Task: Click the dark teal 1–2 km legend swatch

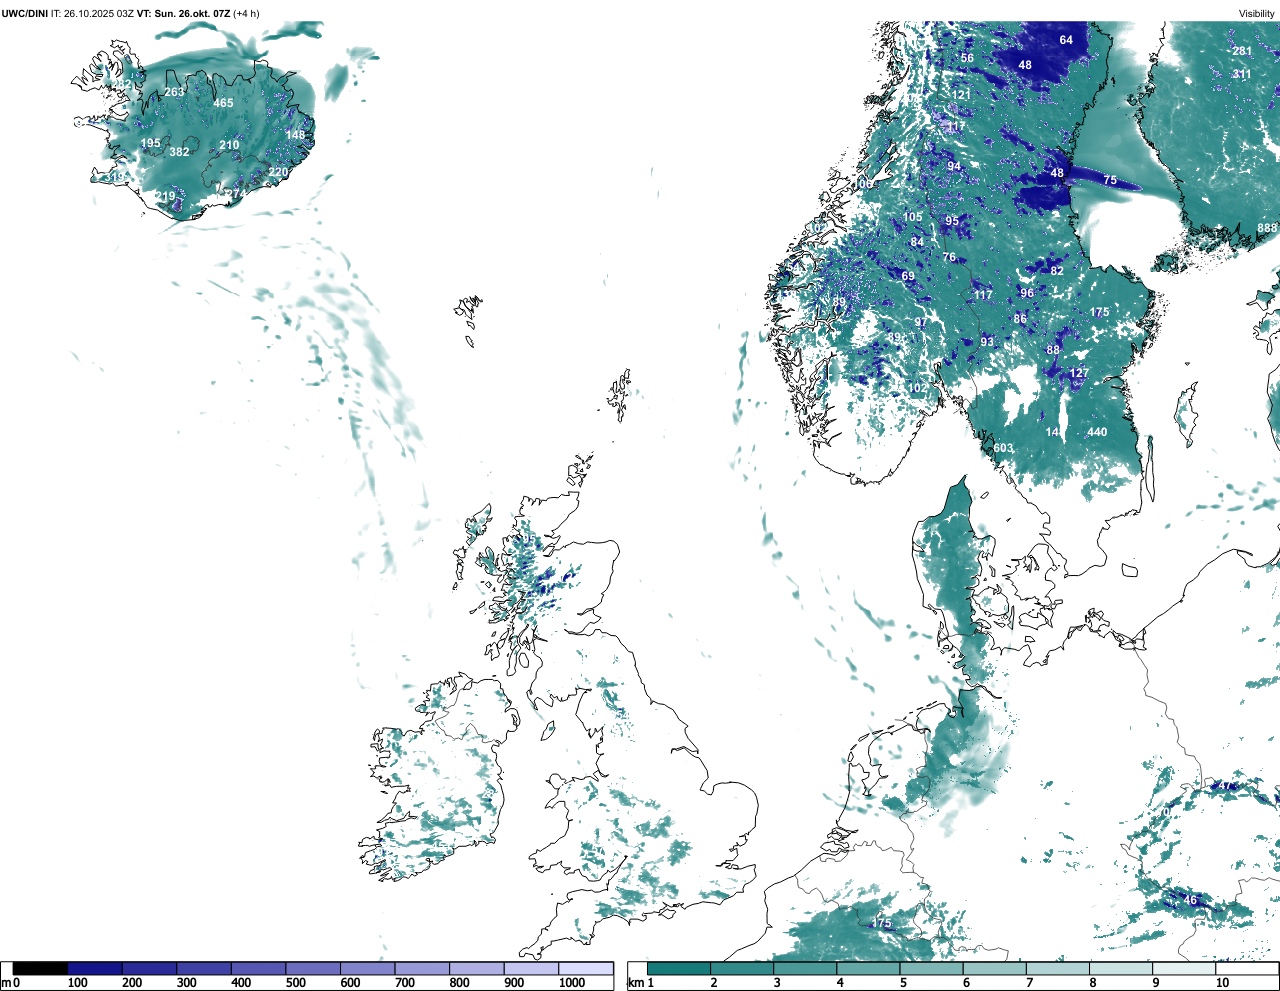Action: click(x=679, y=968)
